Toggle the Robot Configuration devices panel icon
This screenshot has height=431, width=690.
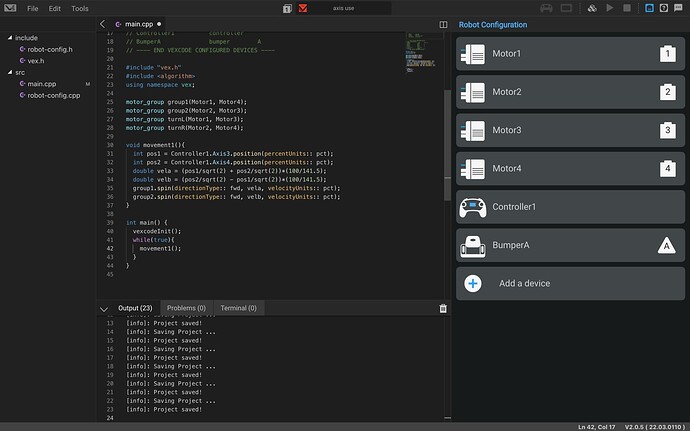tap(649, 8)
